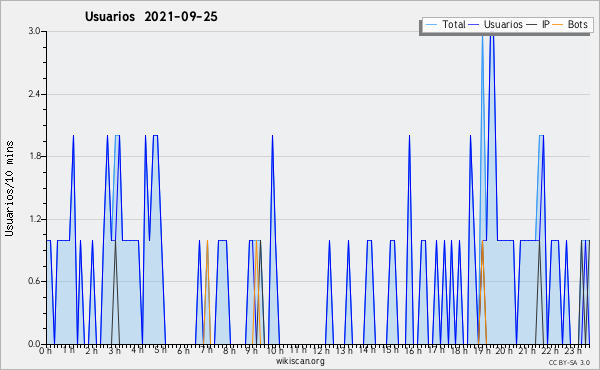Click the 2.4 y-axis value
Viewport: 600px width, 370px height.
34,94
